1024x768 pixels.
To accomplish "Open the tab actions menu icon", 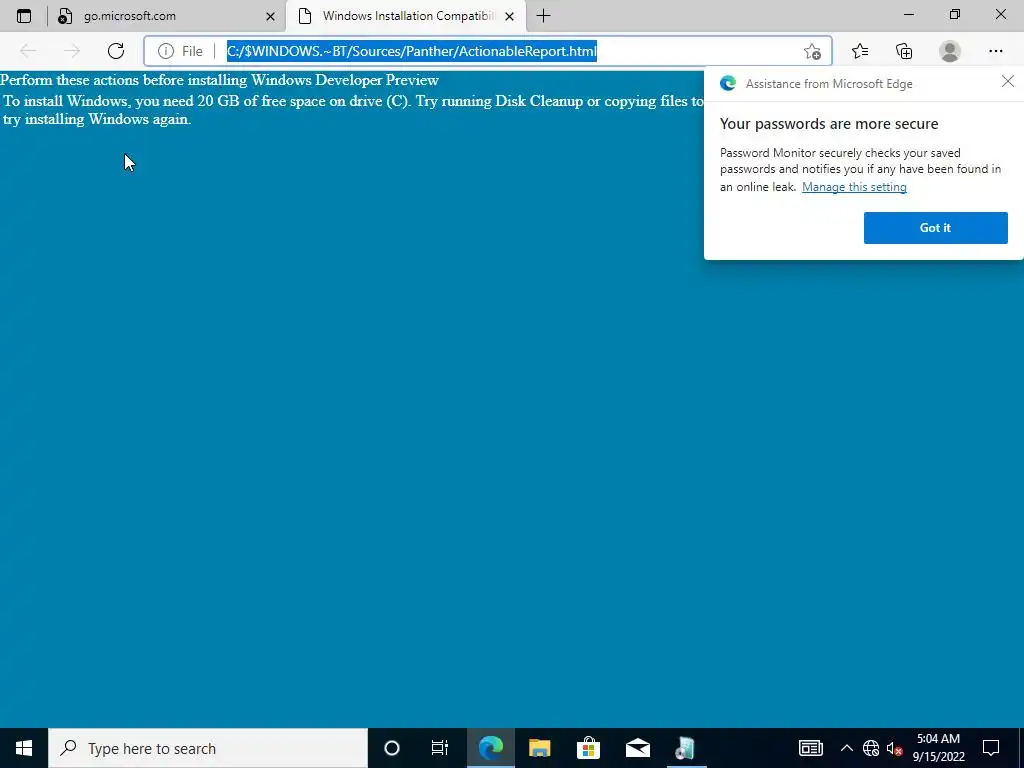I will point(24,16).
